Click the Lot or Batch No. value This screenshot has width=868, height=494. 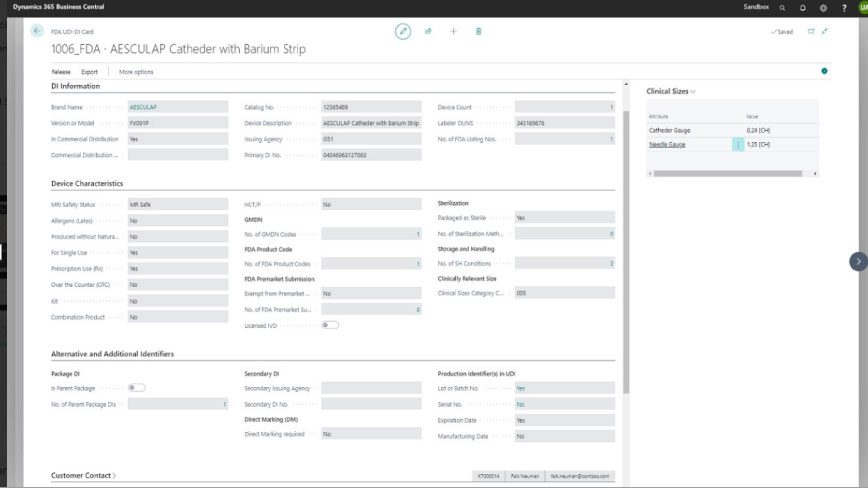(x=565, y=388)
